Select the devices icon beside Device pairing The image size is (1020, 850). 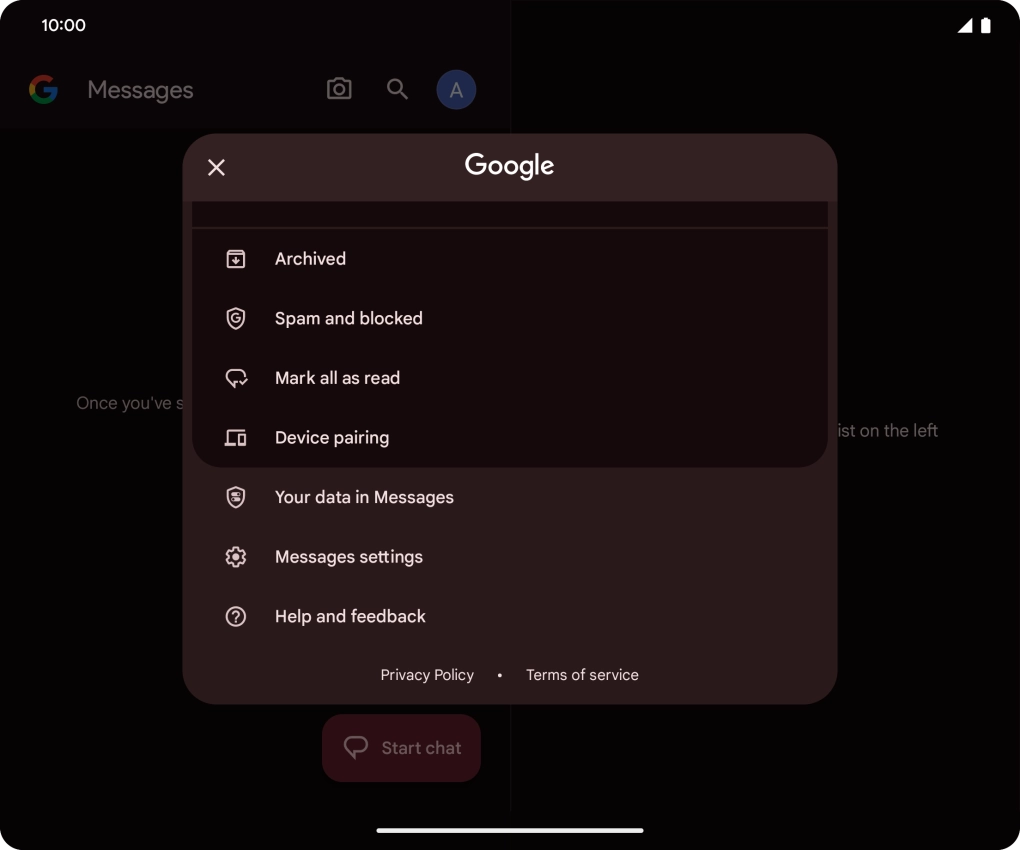tap(235, 437)
